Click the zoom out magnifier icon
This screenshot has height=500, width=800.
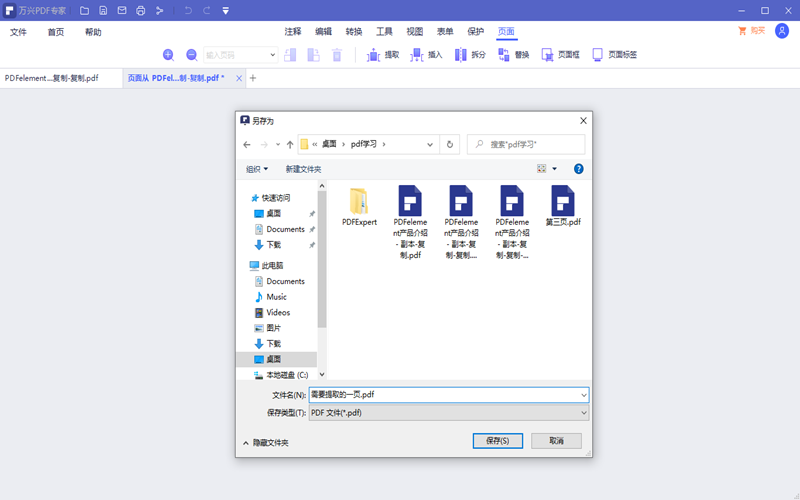click(191, 55)
